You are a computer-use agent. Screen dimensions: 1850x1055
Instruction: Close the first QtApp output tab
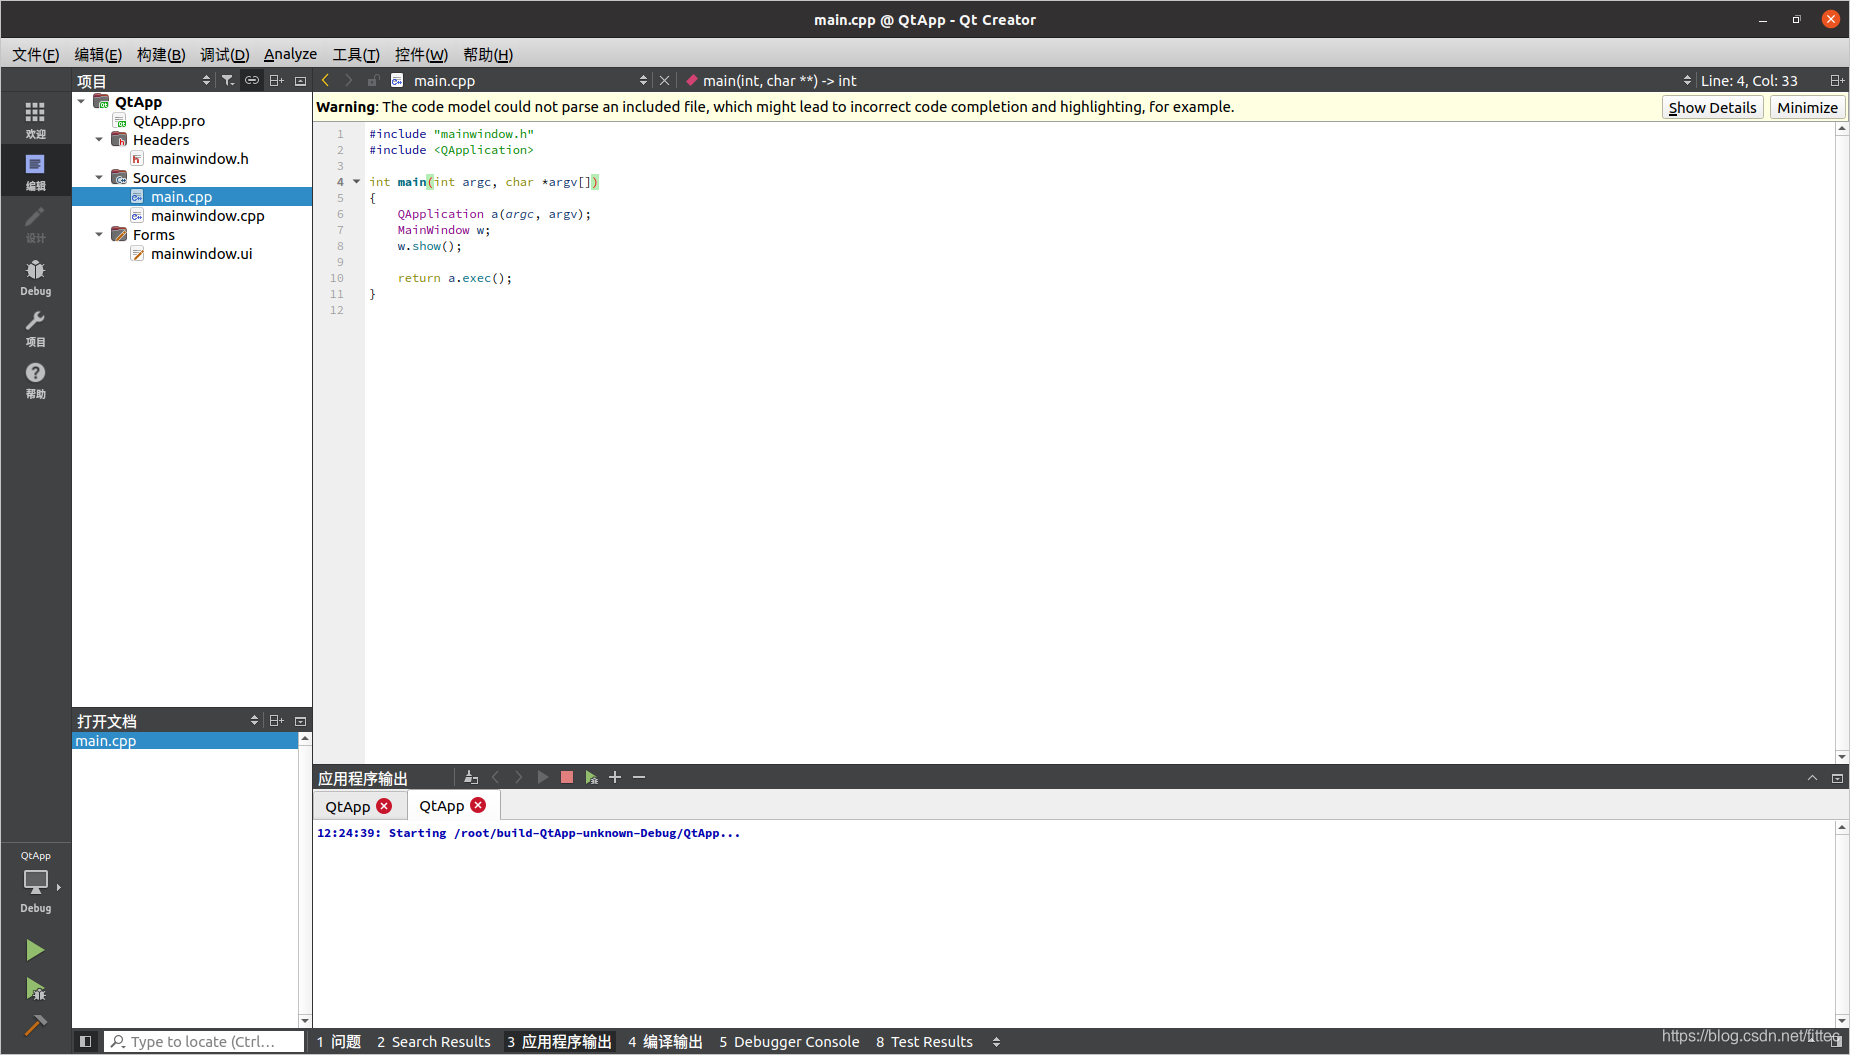pos(384,806)
